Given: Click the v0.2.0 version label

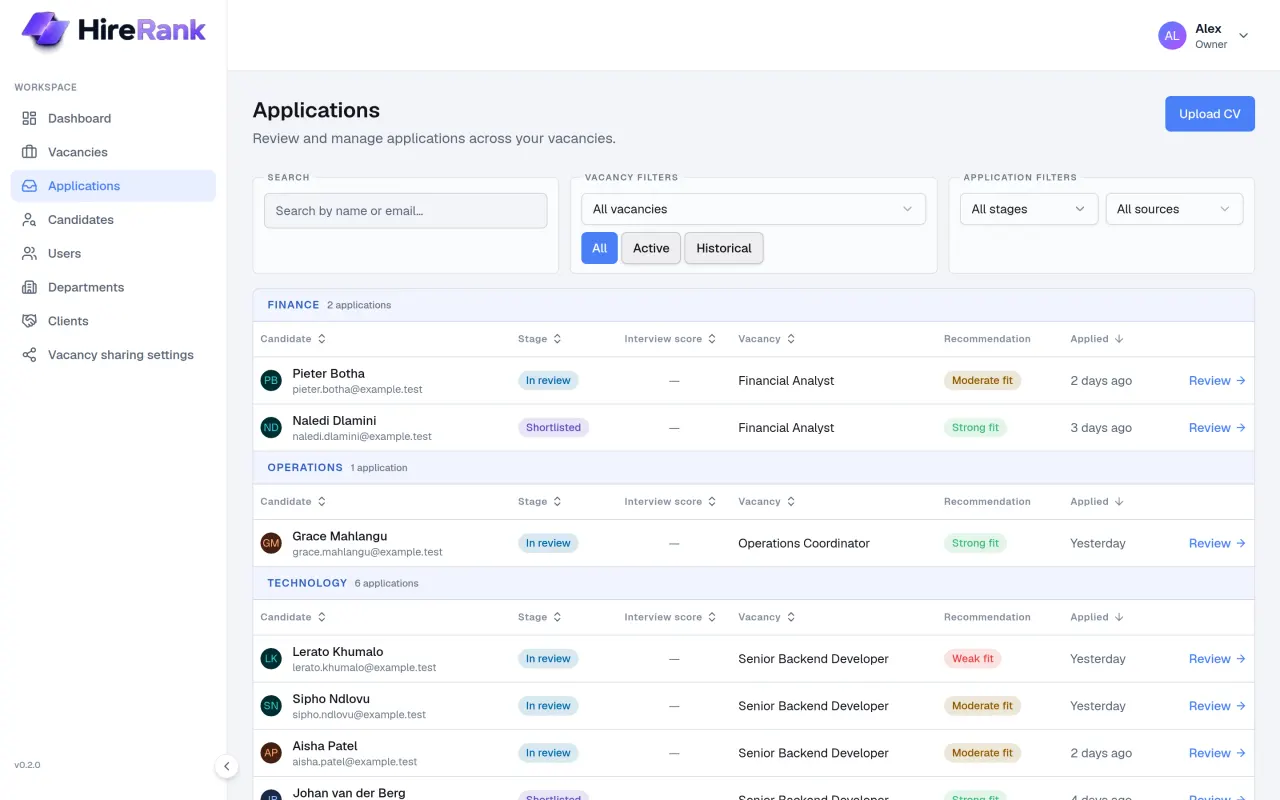Looking at the screenshot, I should point(27,765).
